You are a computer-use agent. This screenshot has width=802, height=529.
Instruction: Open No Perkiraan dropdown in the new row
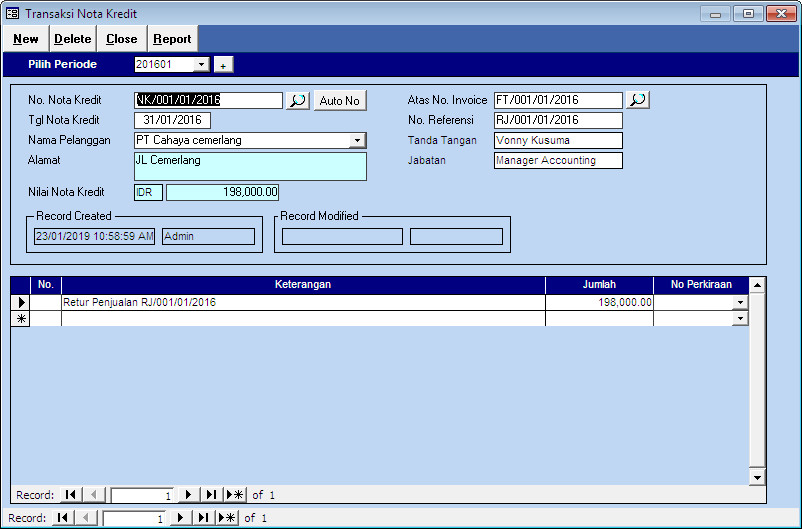click(x=740, y=319)
